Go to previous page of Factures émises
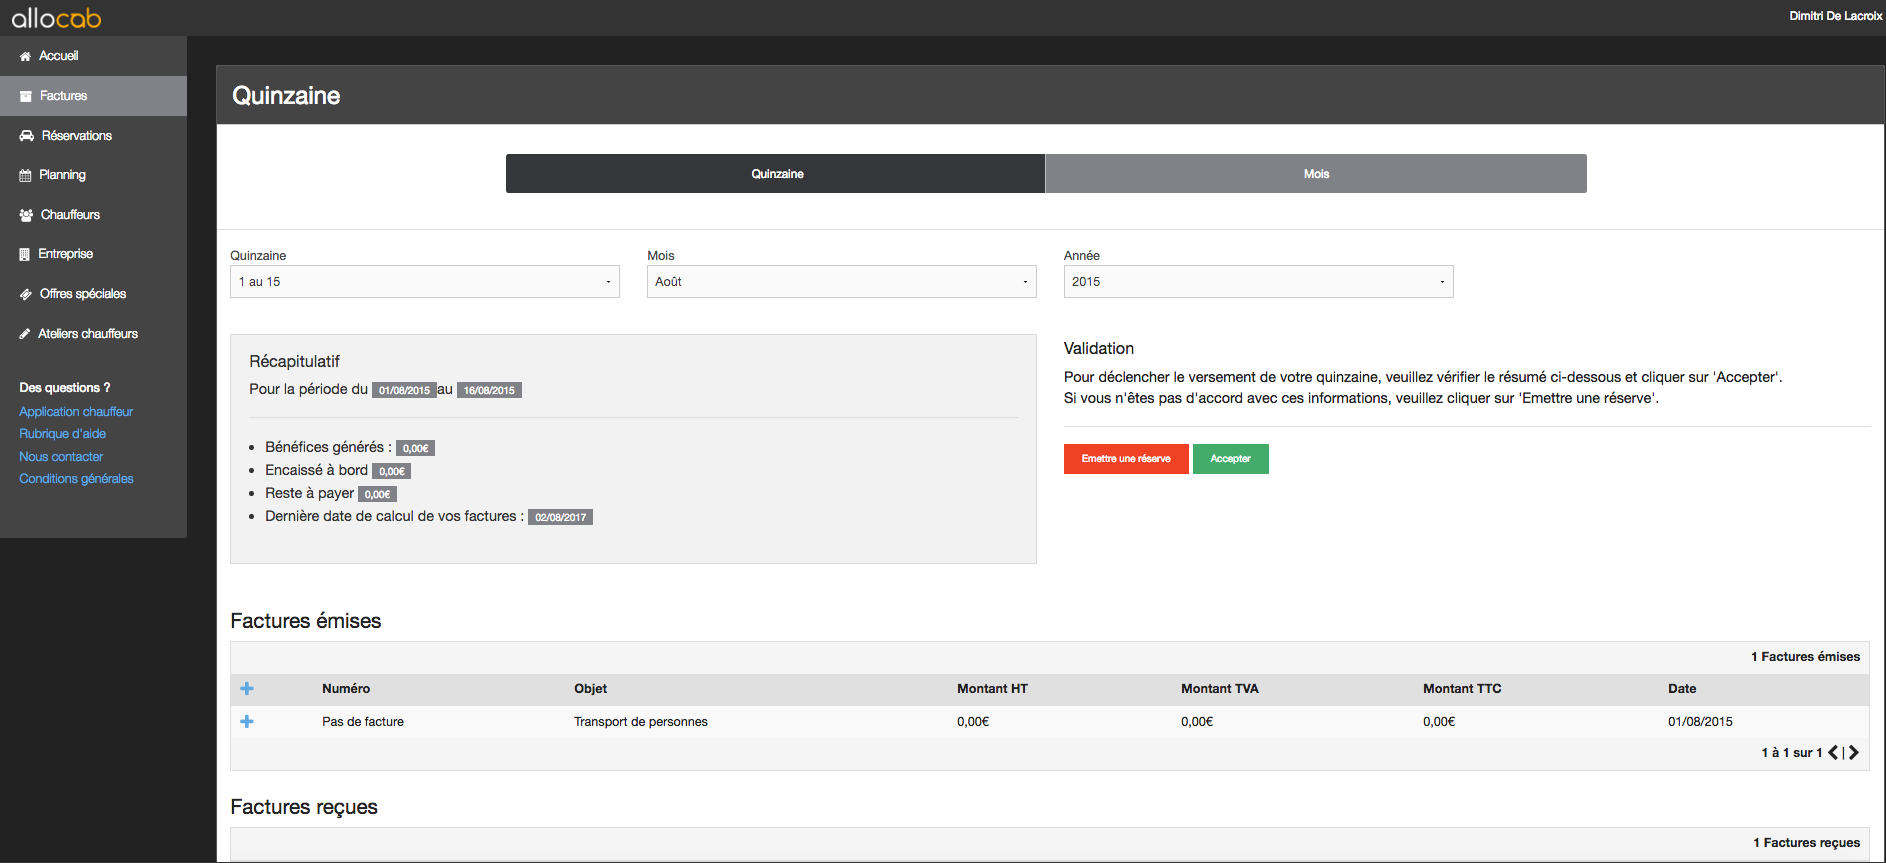1886x863 pixels. point(1833,752)
